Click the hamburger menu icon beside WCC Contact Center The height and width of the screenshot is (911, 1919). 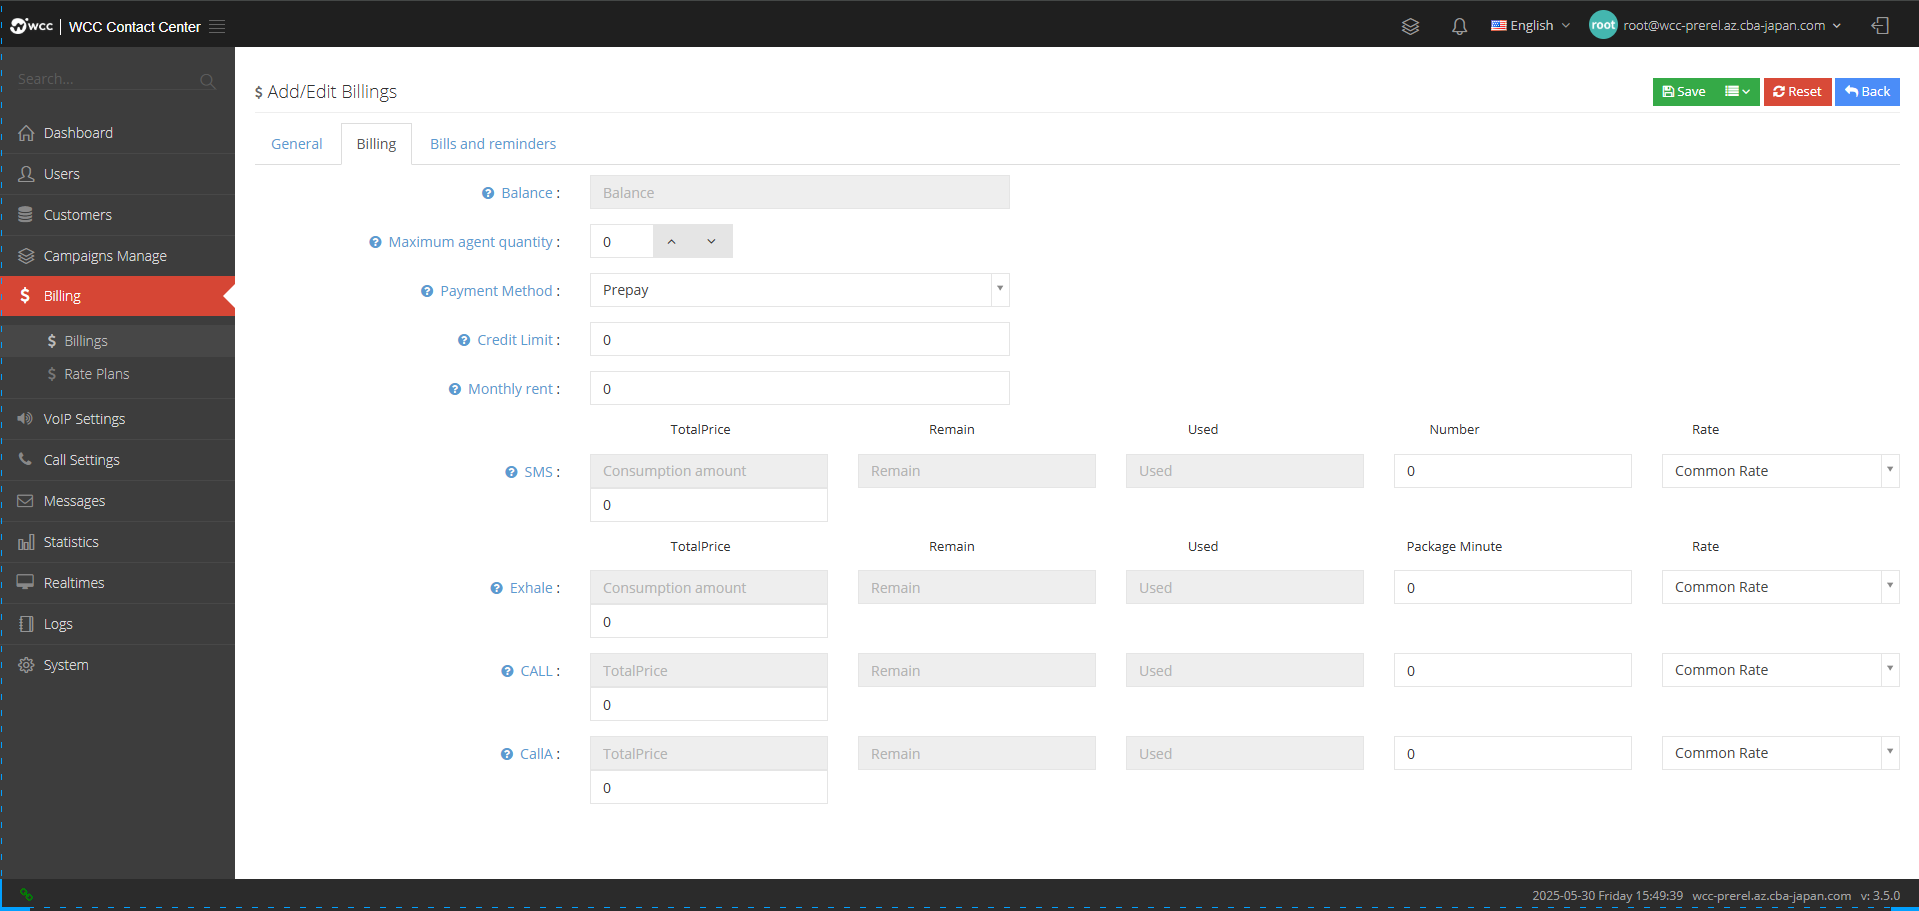point(217,27)
